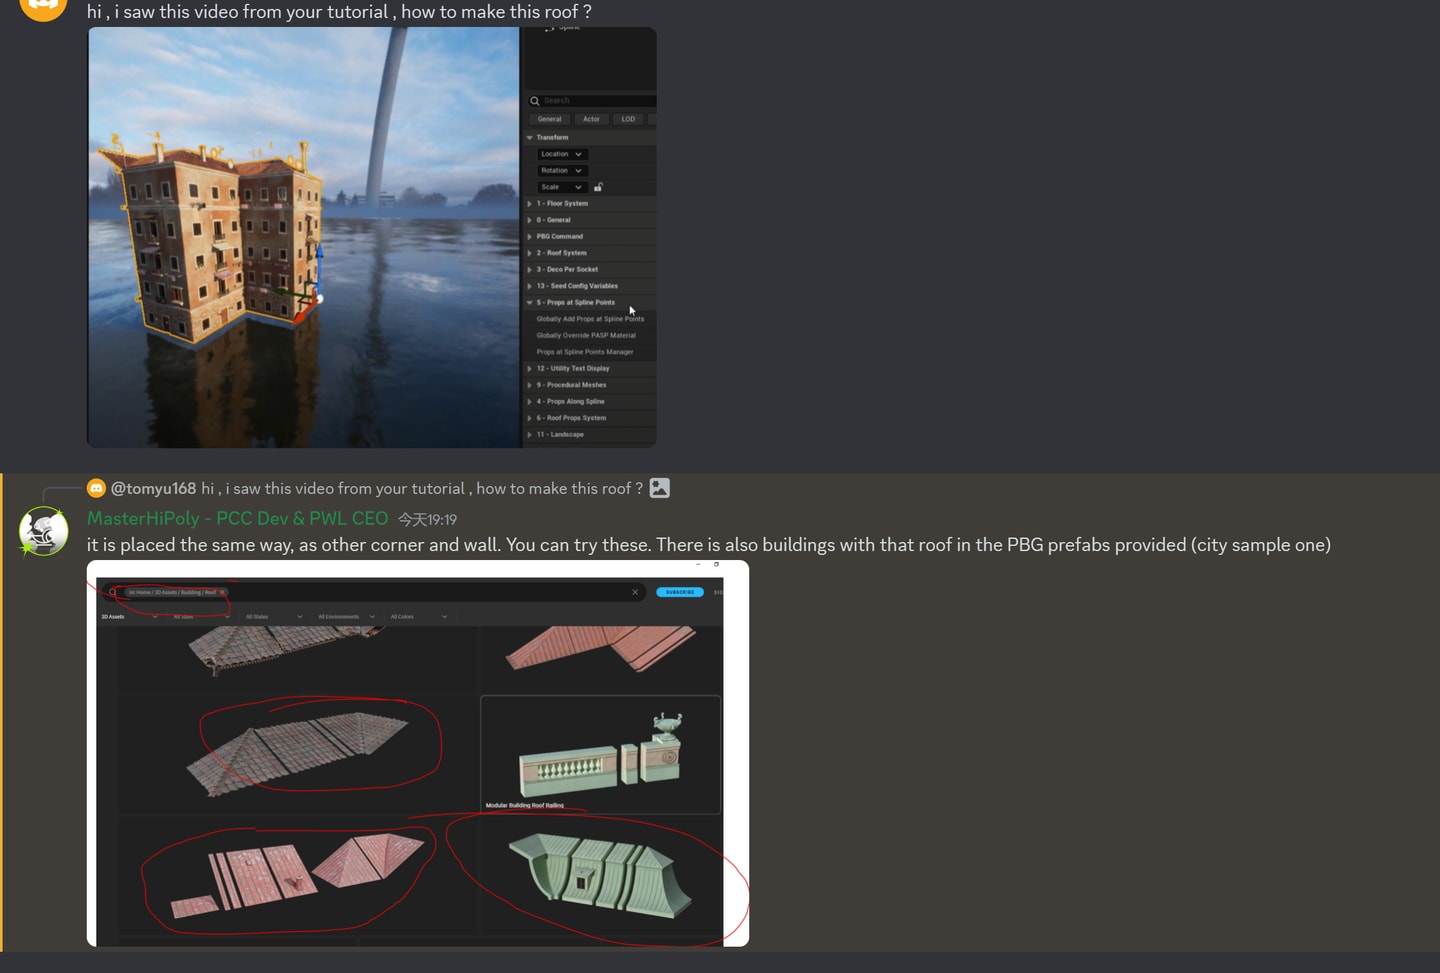Open the Rotation dropdown
This screenshot has width=1440, height=973.
tap(562, 170)
